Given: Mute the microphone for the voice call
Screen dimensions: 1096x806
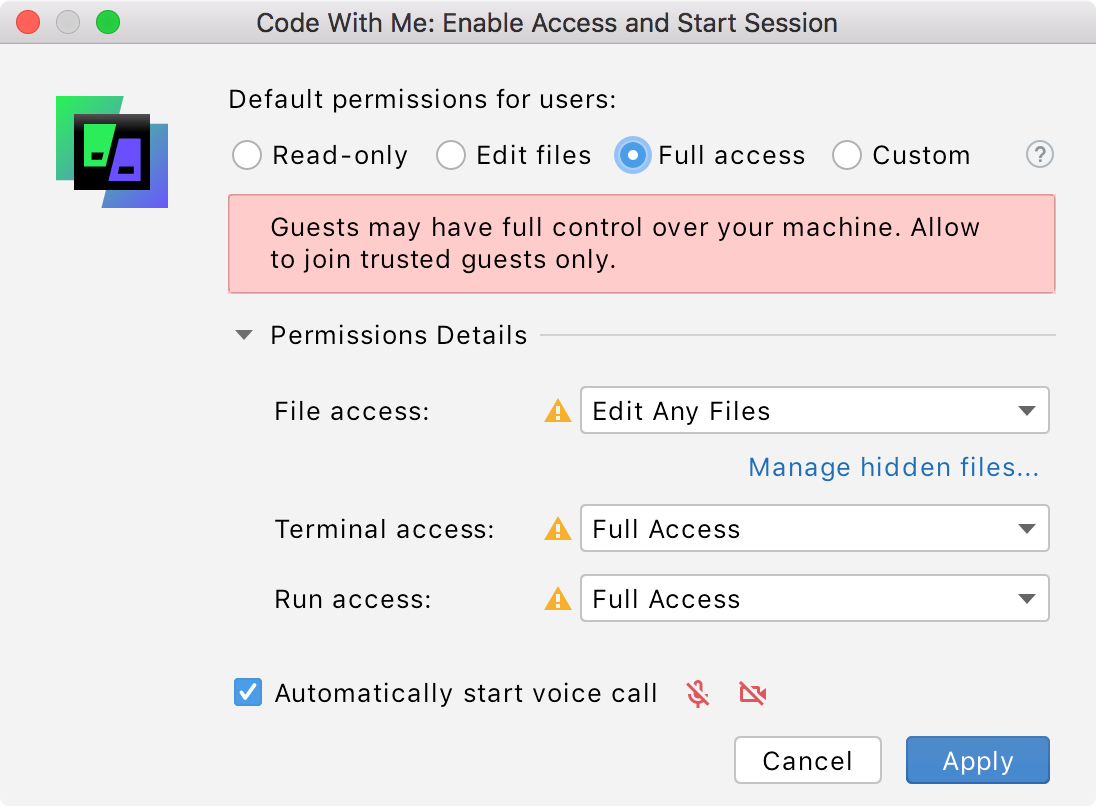Looking at the screenshot, I should pos(697,693).
